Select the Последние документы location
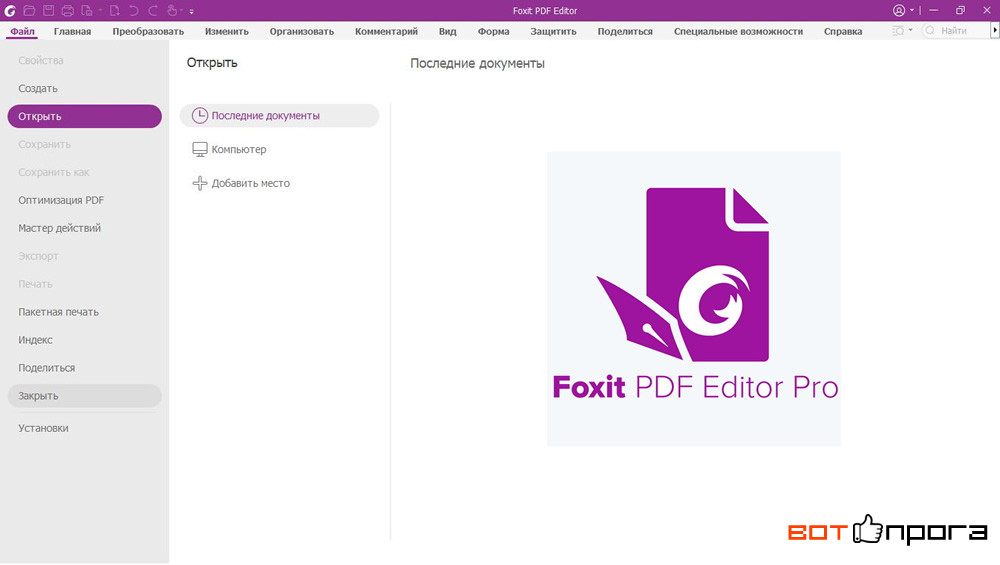The height and width of the screenshot is (565, 1000). 279,115
